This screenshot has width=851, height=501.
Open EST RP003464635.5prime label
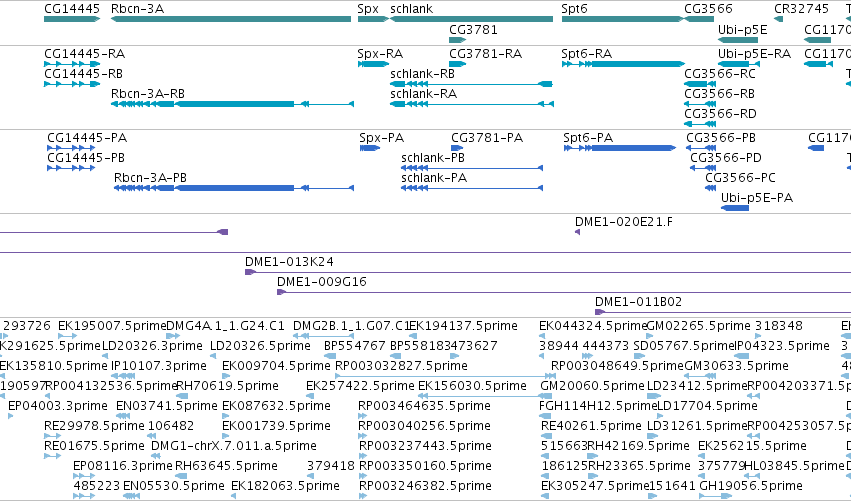pos(424,407)
